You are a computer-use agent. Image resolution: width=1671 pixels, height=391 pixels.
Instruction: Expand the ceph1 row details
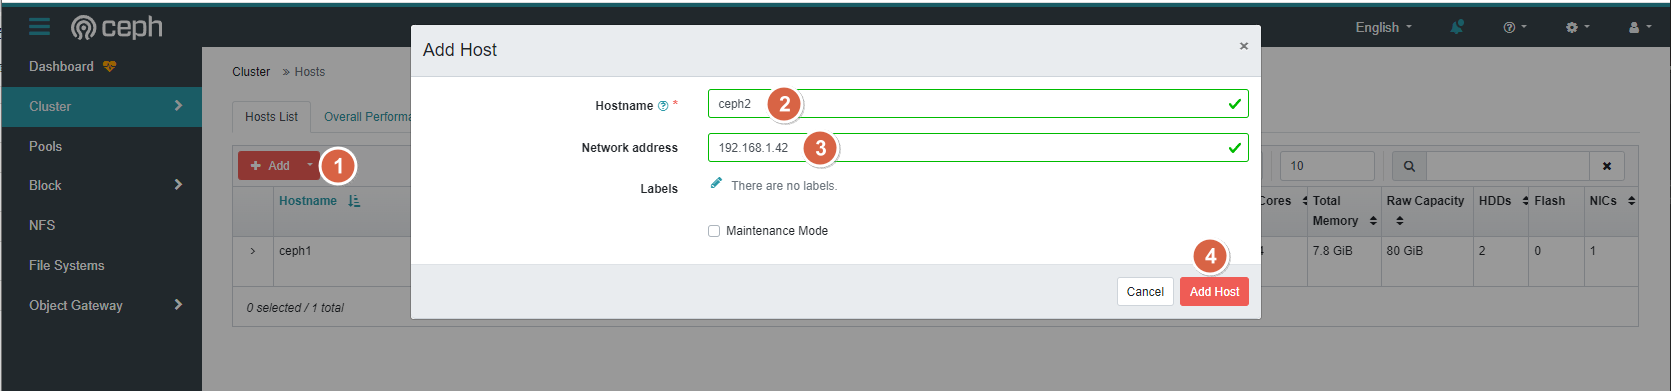tap(253, 251)
